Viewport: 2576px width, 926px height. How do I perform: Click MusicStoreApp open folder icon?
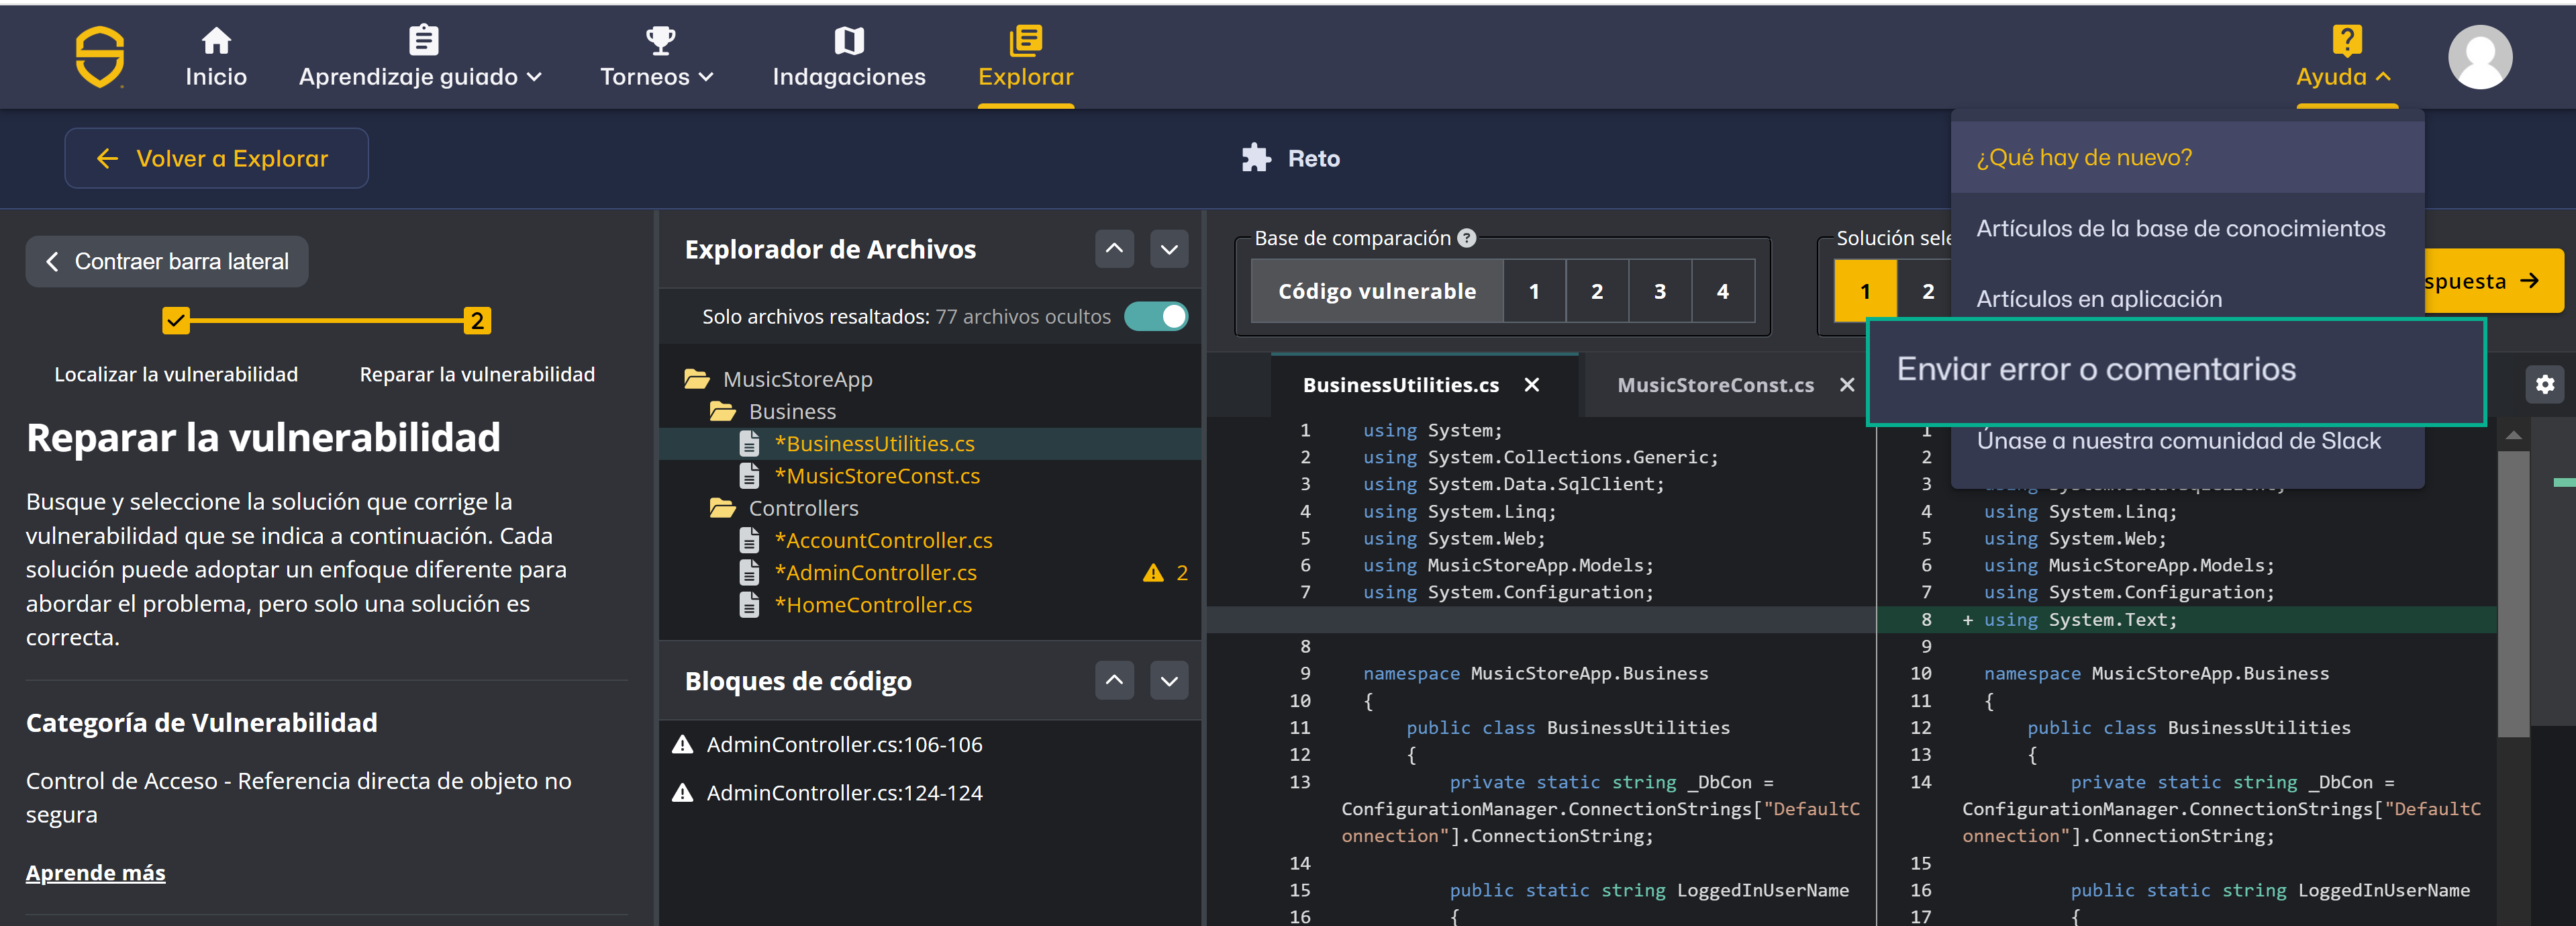(696, 379)
